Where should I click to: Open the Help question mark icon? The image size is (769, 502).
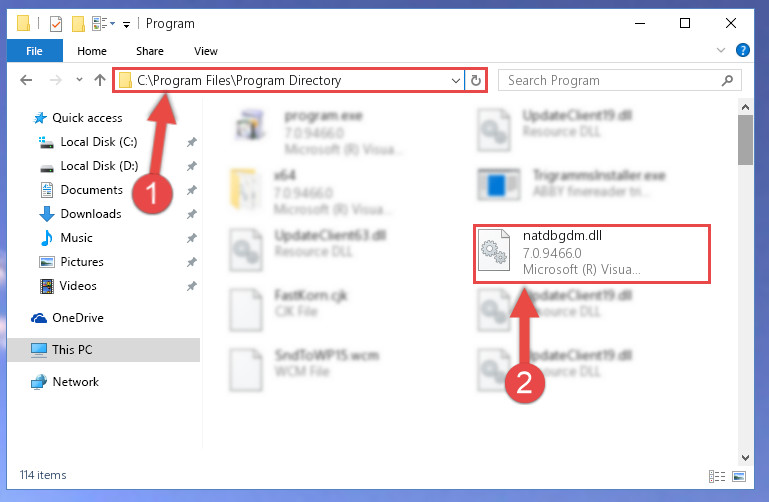point(743,50)
